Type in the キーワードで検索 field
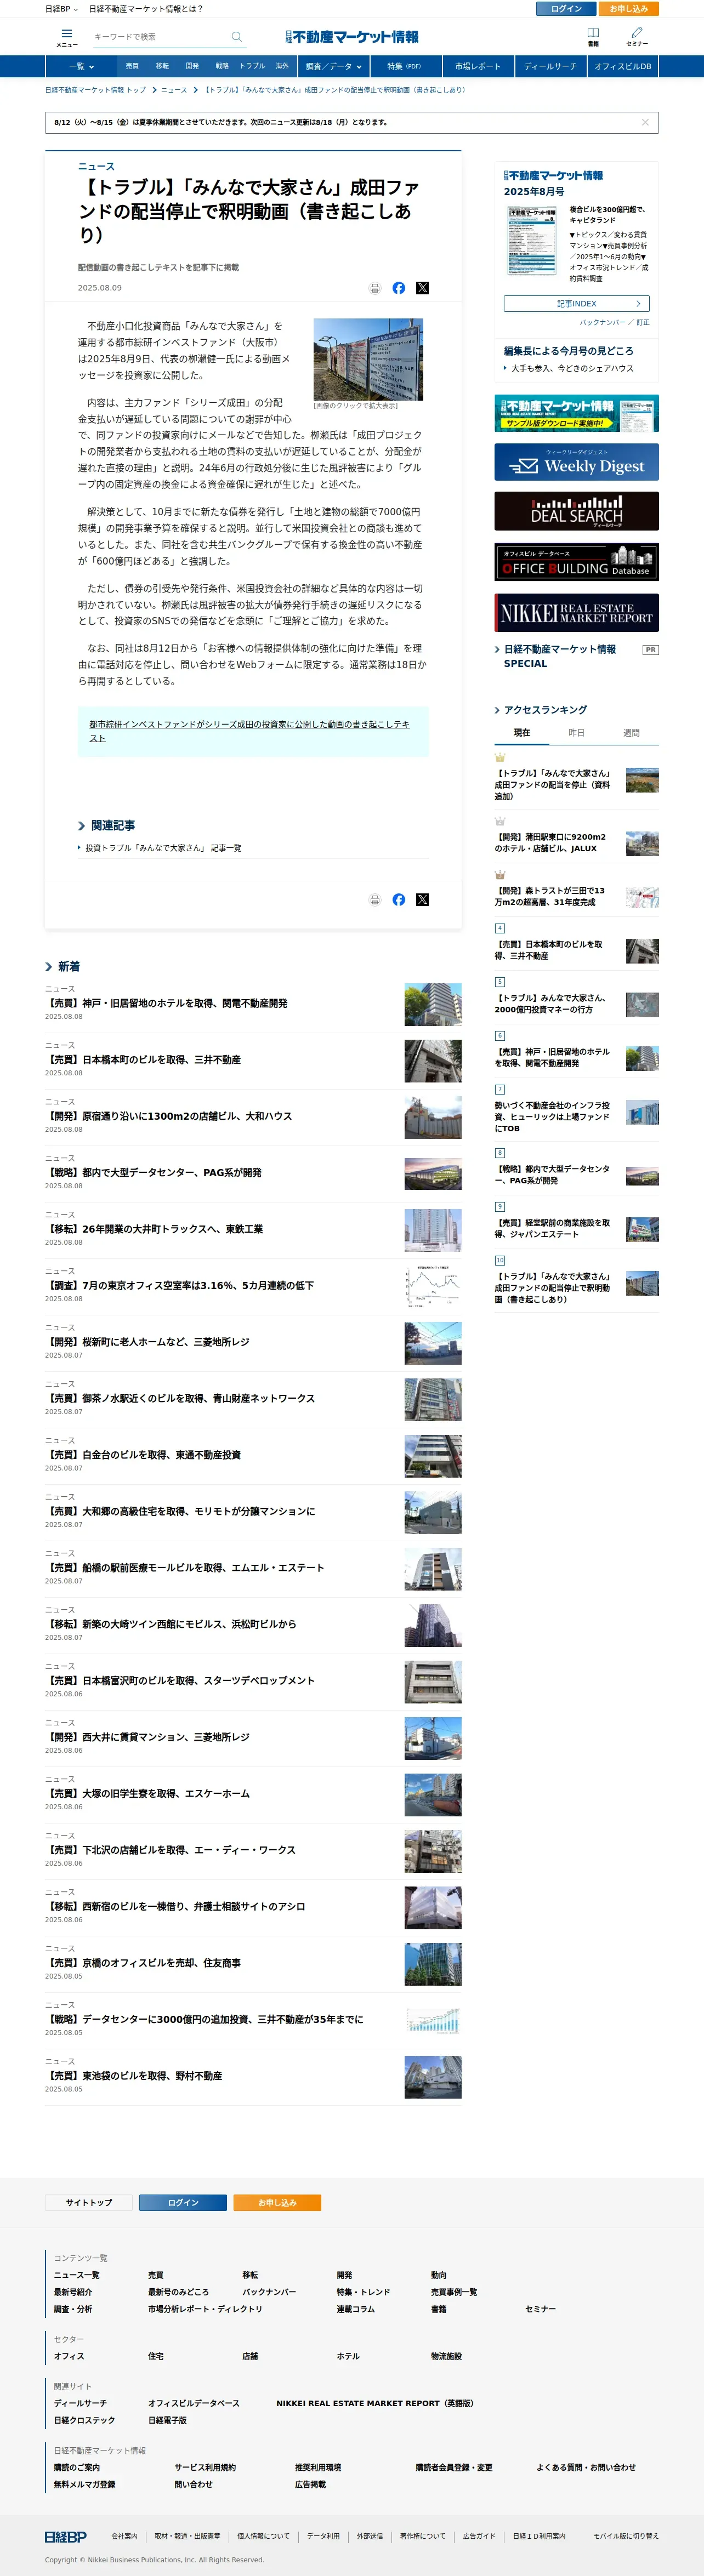The image size is (704, 2576). [160, 37]
